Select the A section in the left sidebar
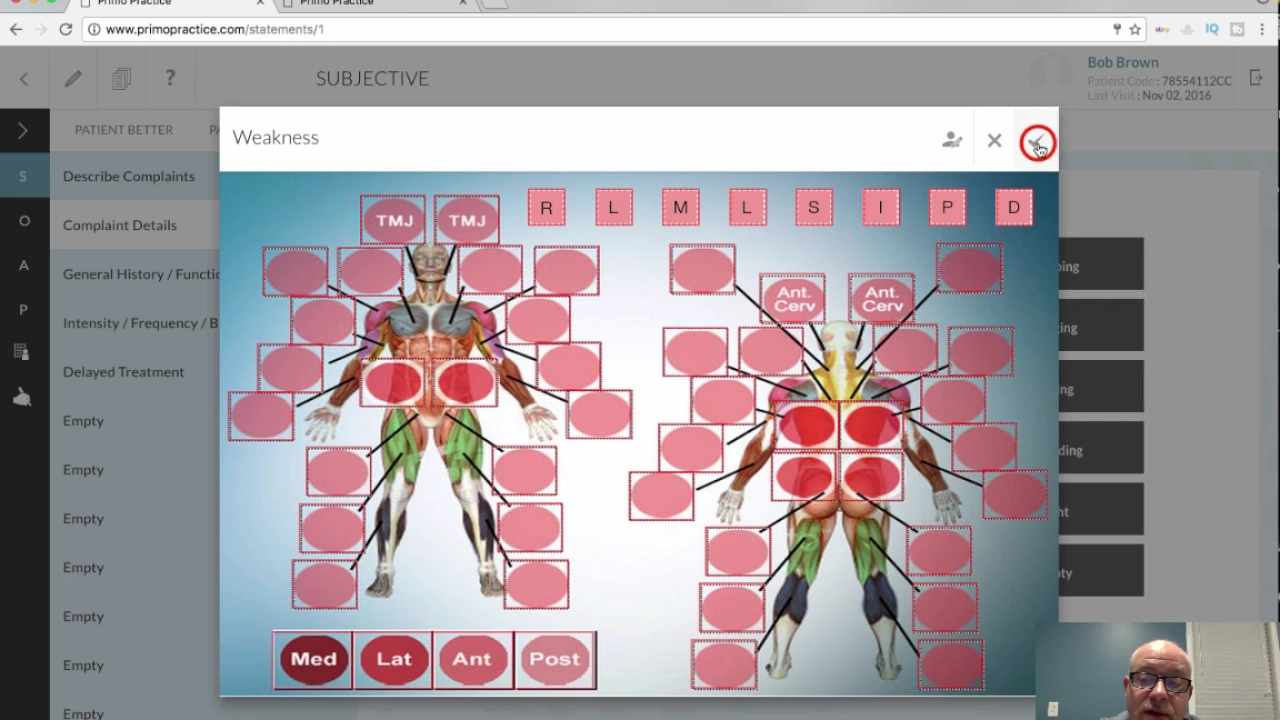 pyautogui.click(x=24, y=265)
